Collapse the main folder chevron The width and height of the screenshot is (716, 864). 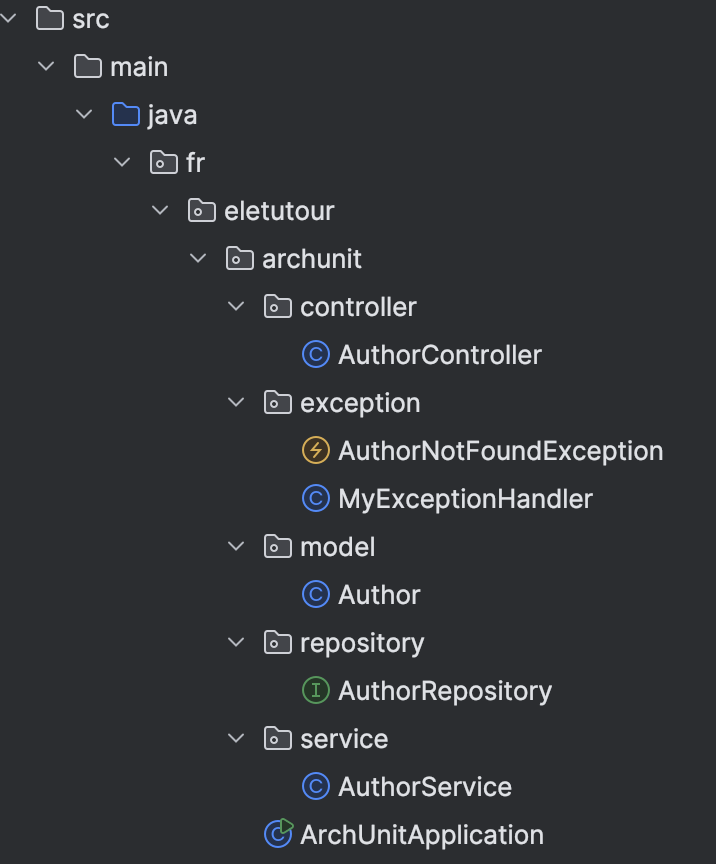coord(46,67)
